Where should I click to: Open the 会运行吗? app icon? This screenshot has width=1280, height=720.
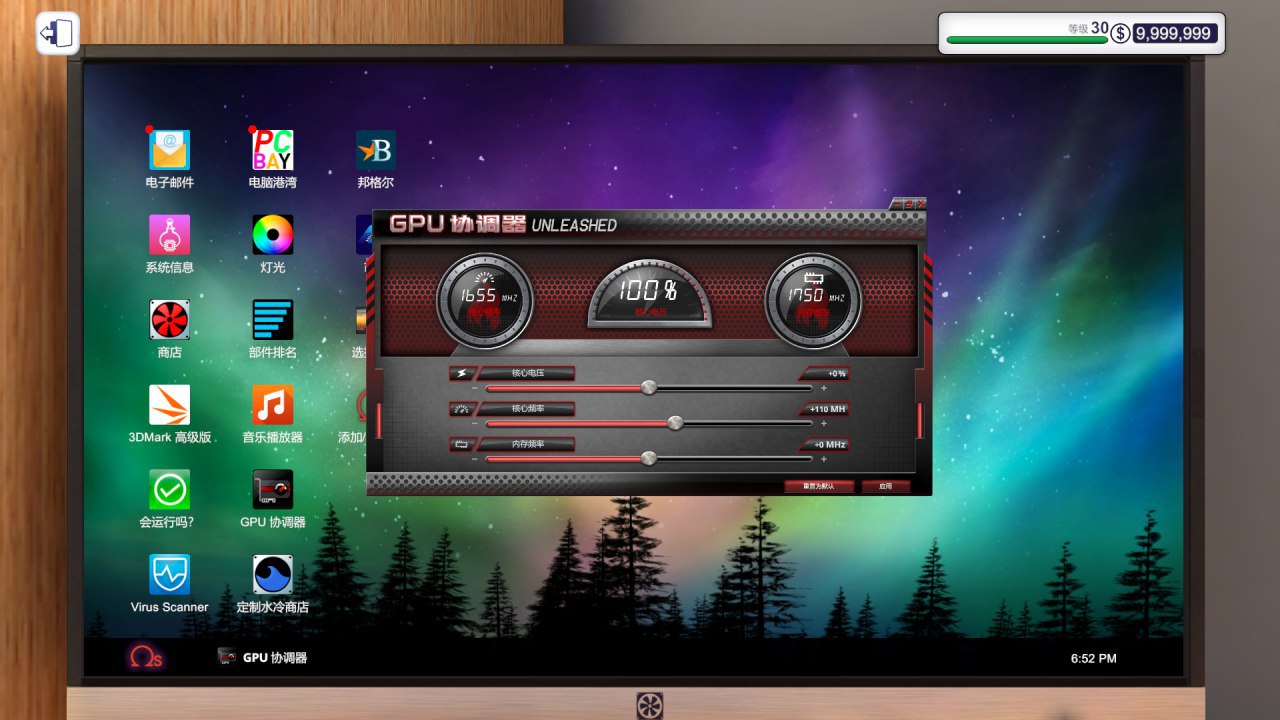click(169, 490)
